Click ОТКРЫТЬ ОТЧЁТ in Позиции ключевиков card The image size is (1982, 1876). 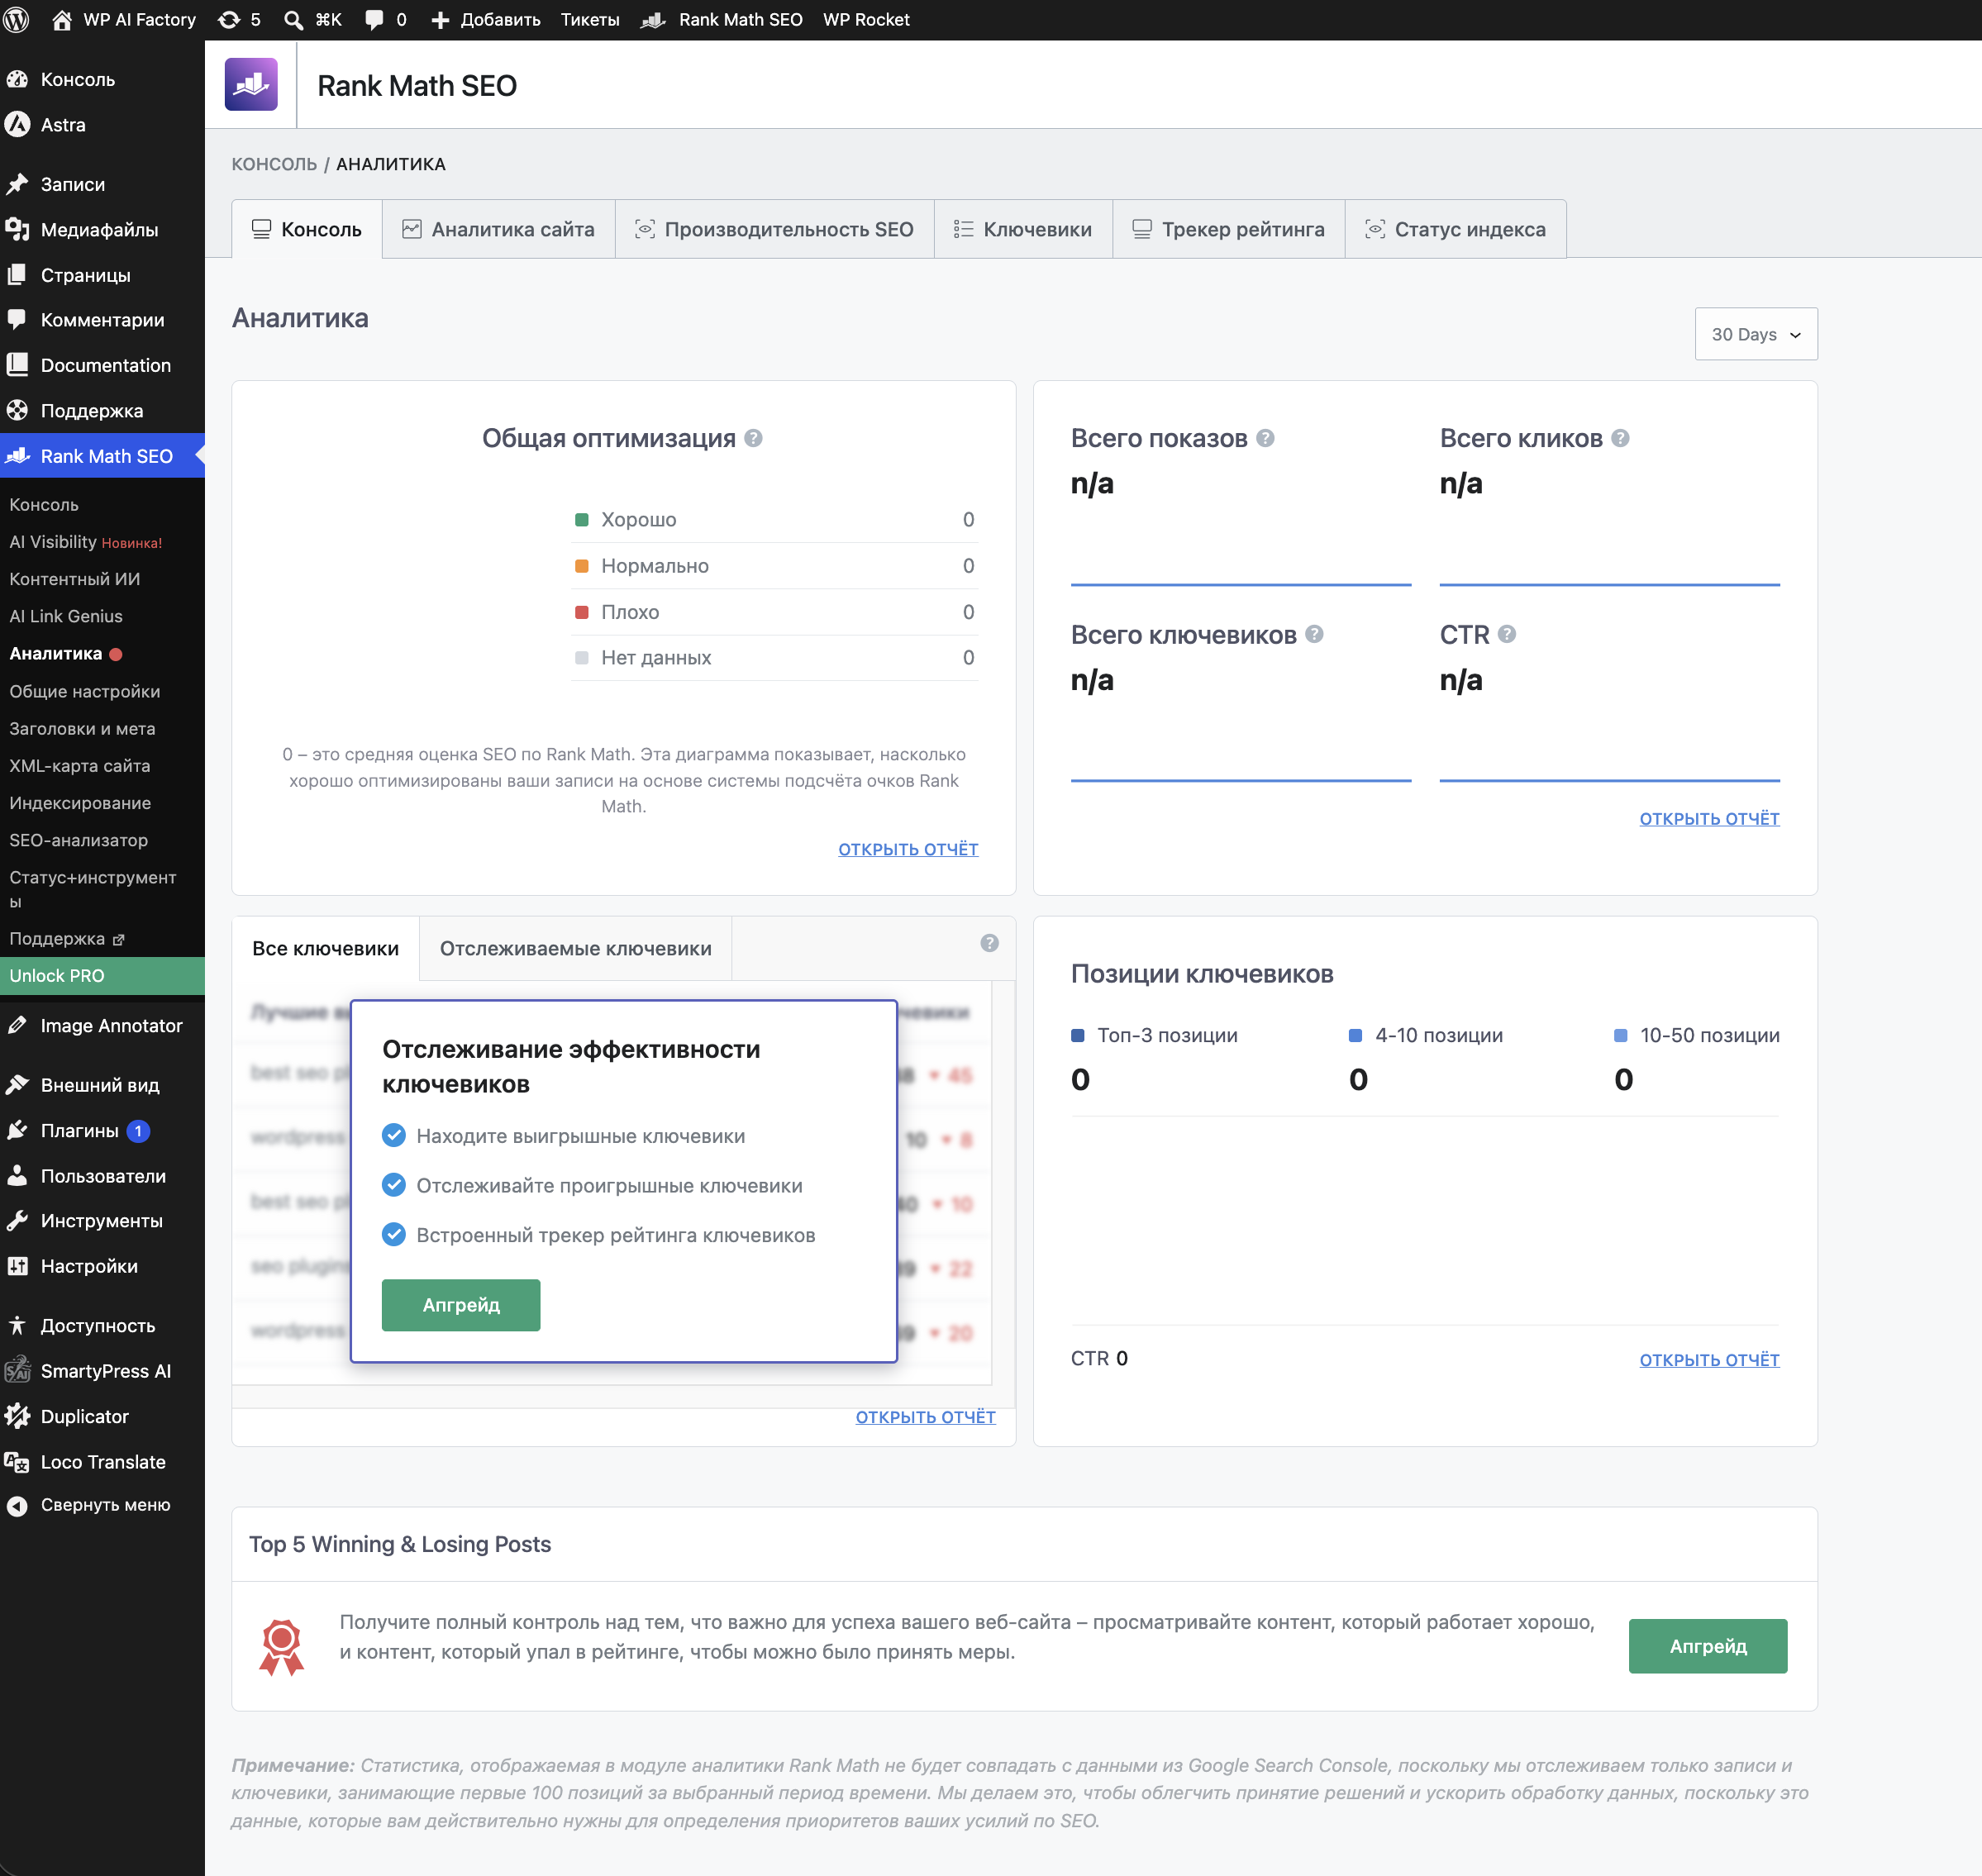(x=1710, y=1360)
